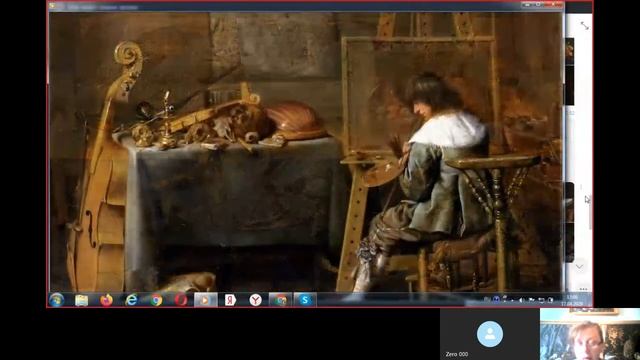Launch Internet Explorer from the taskbar
The width and height of the screenshot is (640, 360).
click(x=131, y=300)
